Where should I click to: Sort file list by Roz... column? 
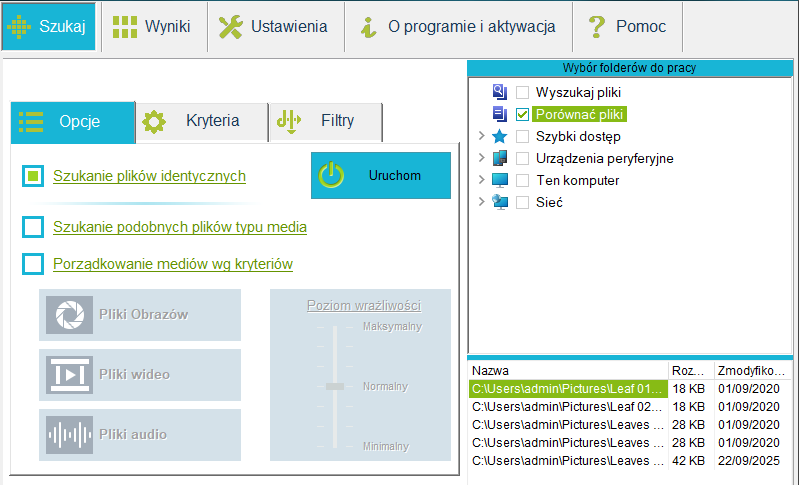(691, 371)
